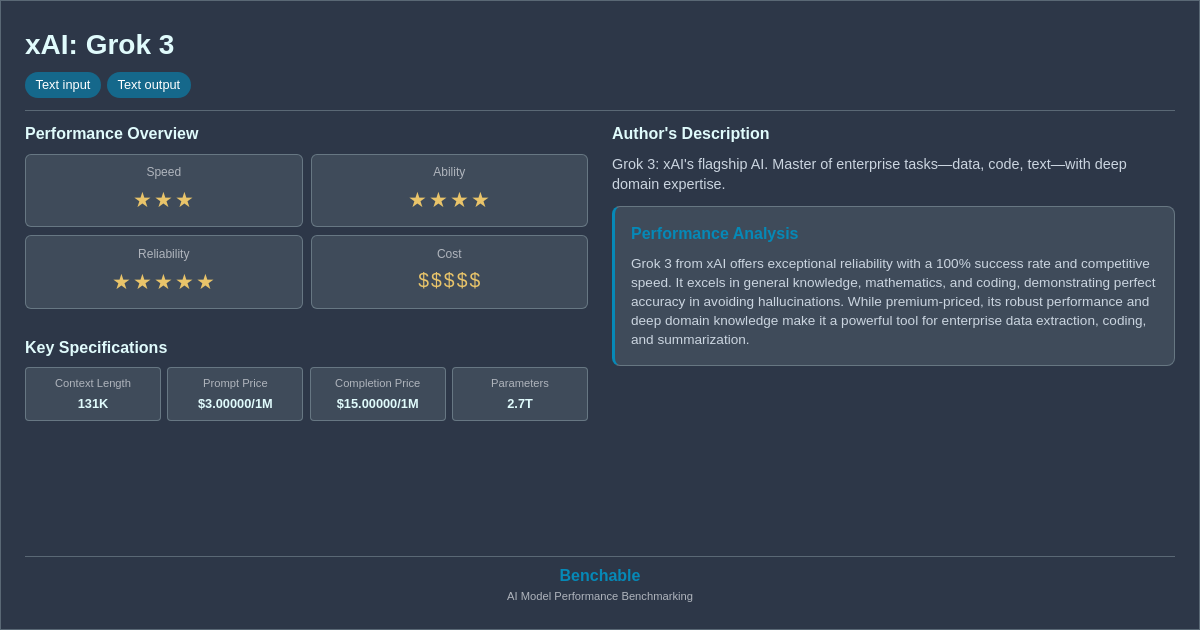Select the third Speed star
The height and width of the screenshot is (630, 1200).
coord(185,200)
